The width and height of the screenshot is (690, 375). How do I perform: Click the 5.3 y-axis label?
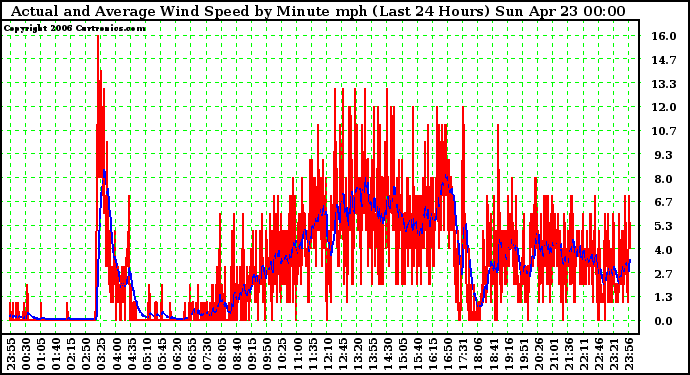tap(664, 226)
